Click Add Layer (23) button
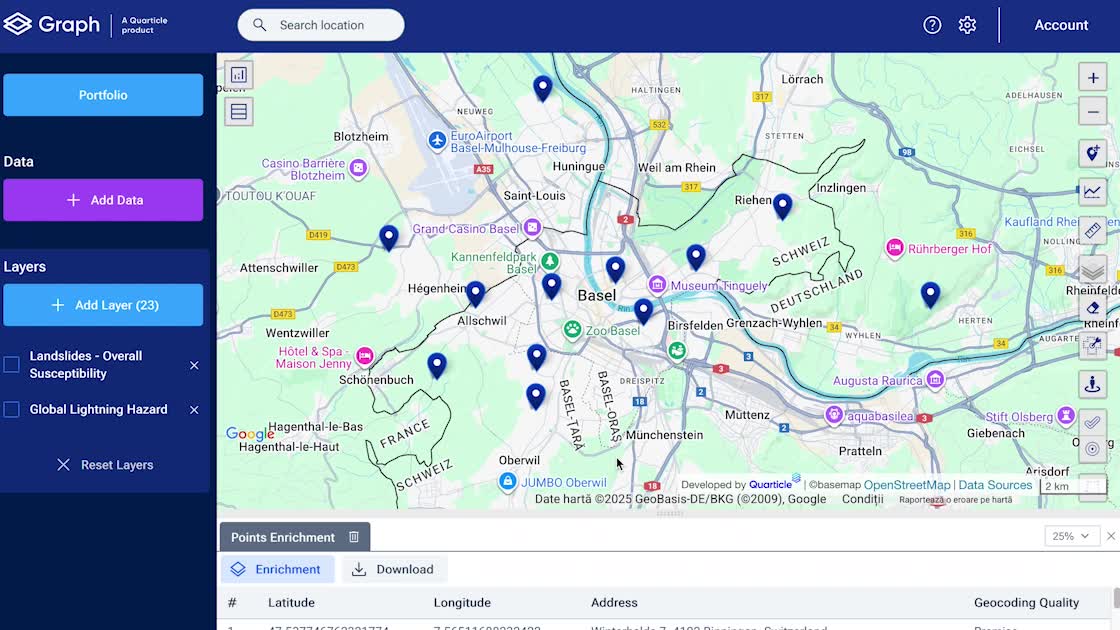This screenshot has width=1120, height=630. tap(103, 305)
